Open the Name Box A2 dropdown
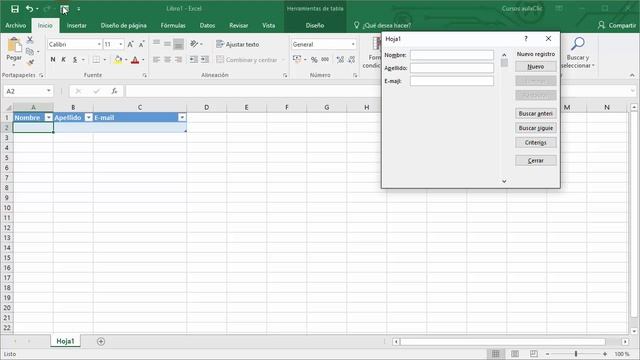The image size is (640, 360). (49, 91)
